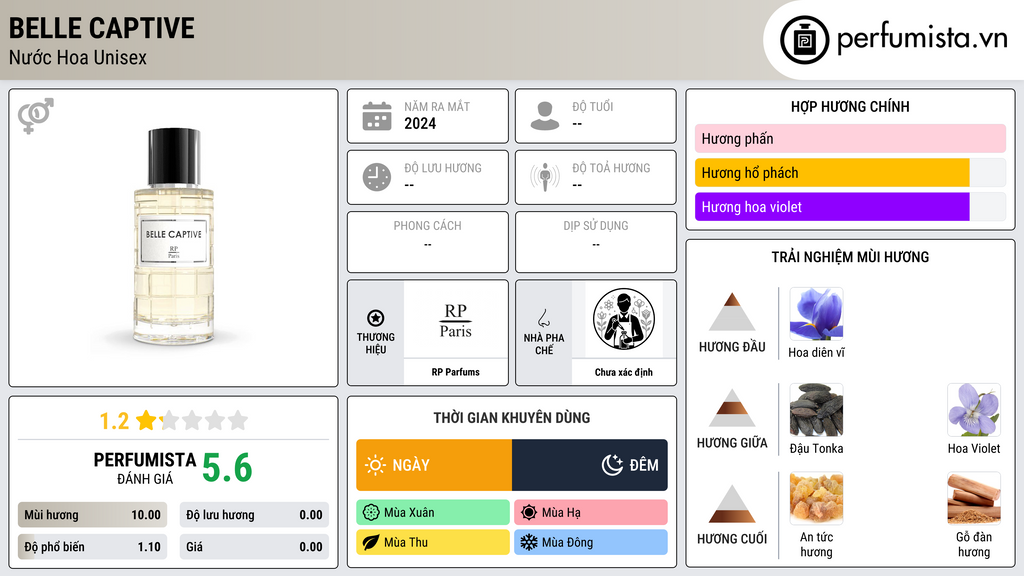Click the Độ phổ biến 1.10 score bar
The image size is (1024, 576).
[x=92, y=547]
